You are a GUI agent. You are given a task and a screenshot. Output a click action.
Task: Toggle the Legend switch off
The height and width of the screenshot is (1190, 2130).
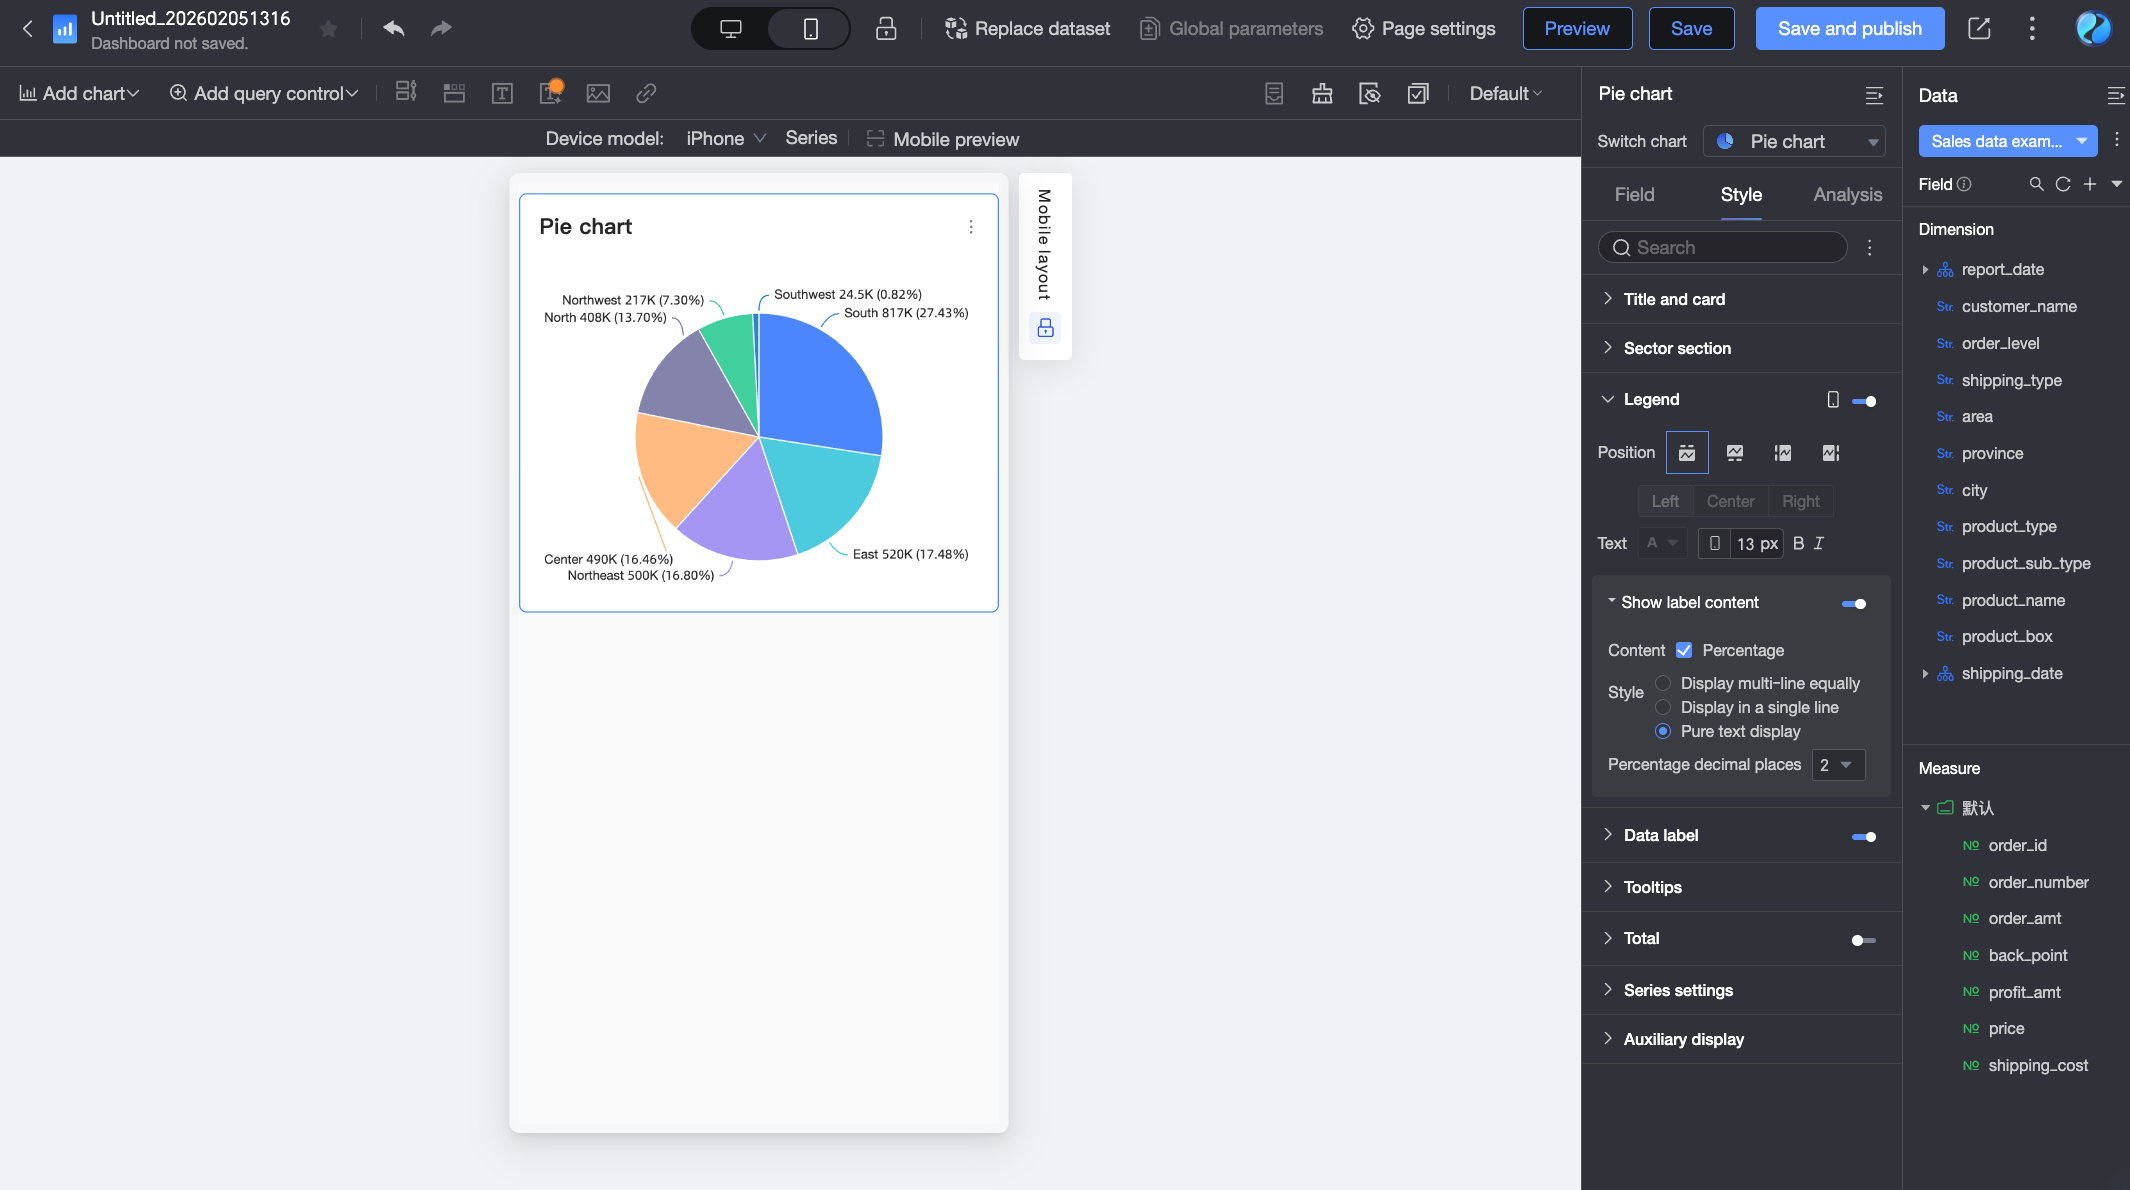click(1864, 401)
